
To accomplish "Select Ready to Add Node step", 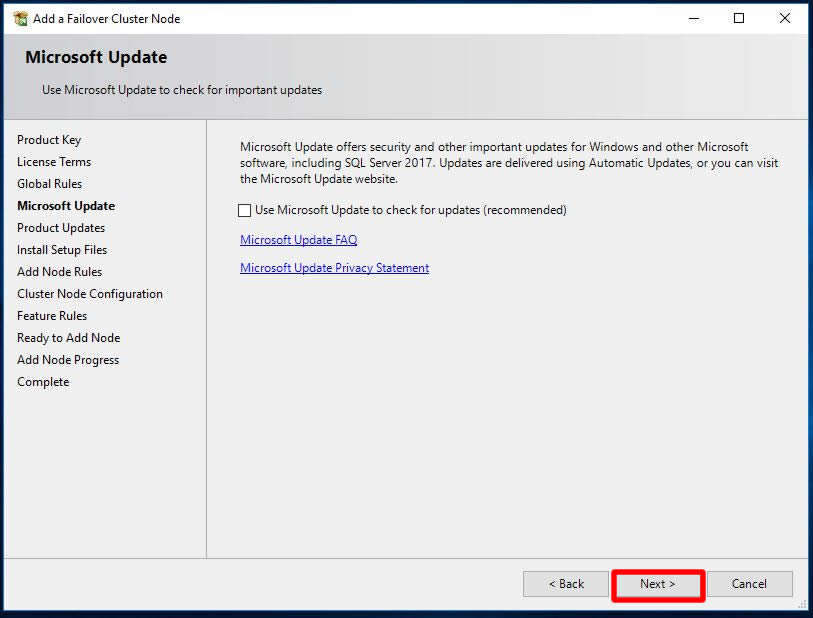I will [68, 338].
